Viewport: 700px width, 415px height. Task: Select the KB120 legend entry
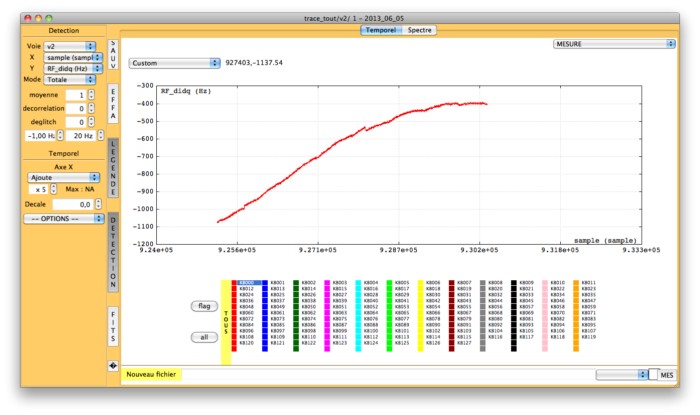246,343
